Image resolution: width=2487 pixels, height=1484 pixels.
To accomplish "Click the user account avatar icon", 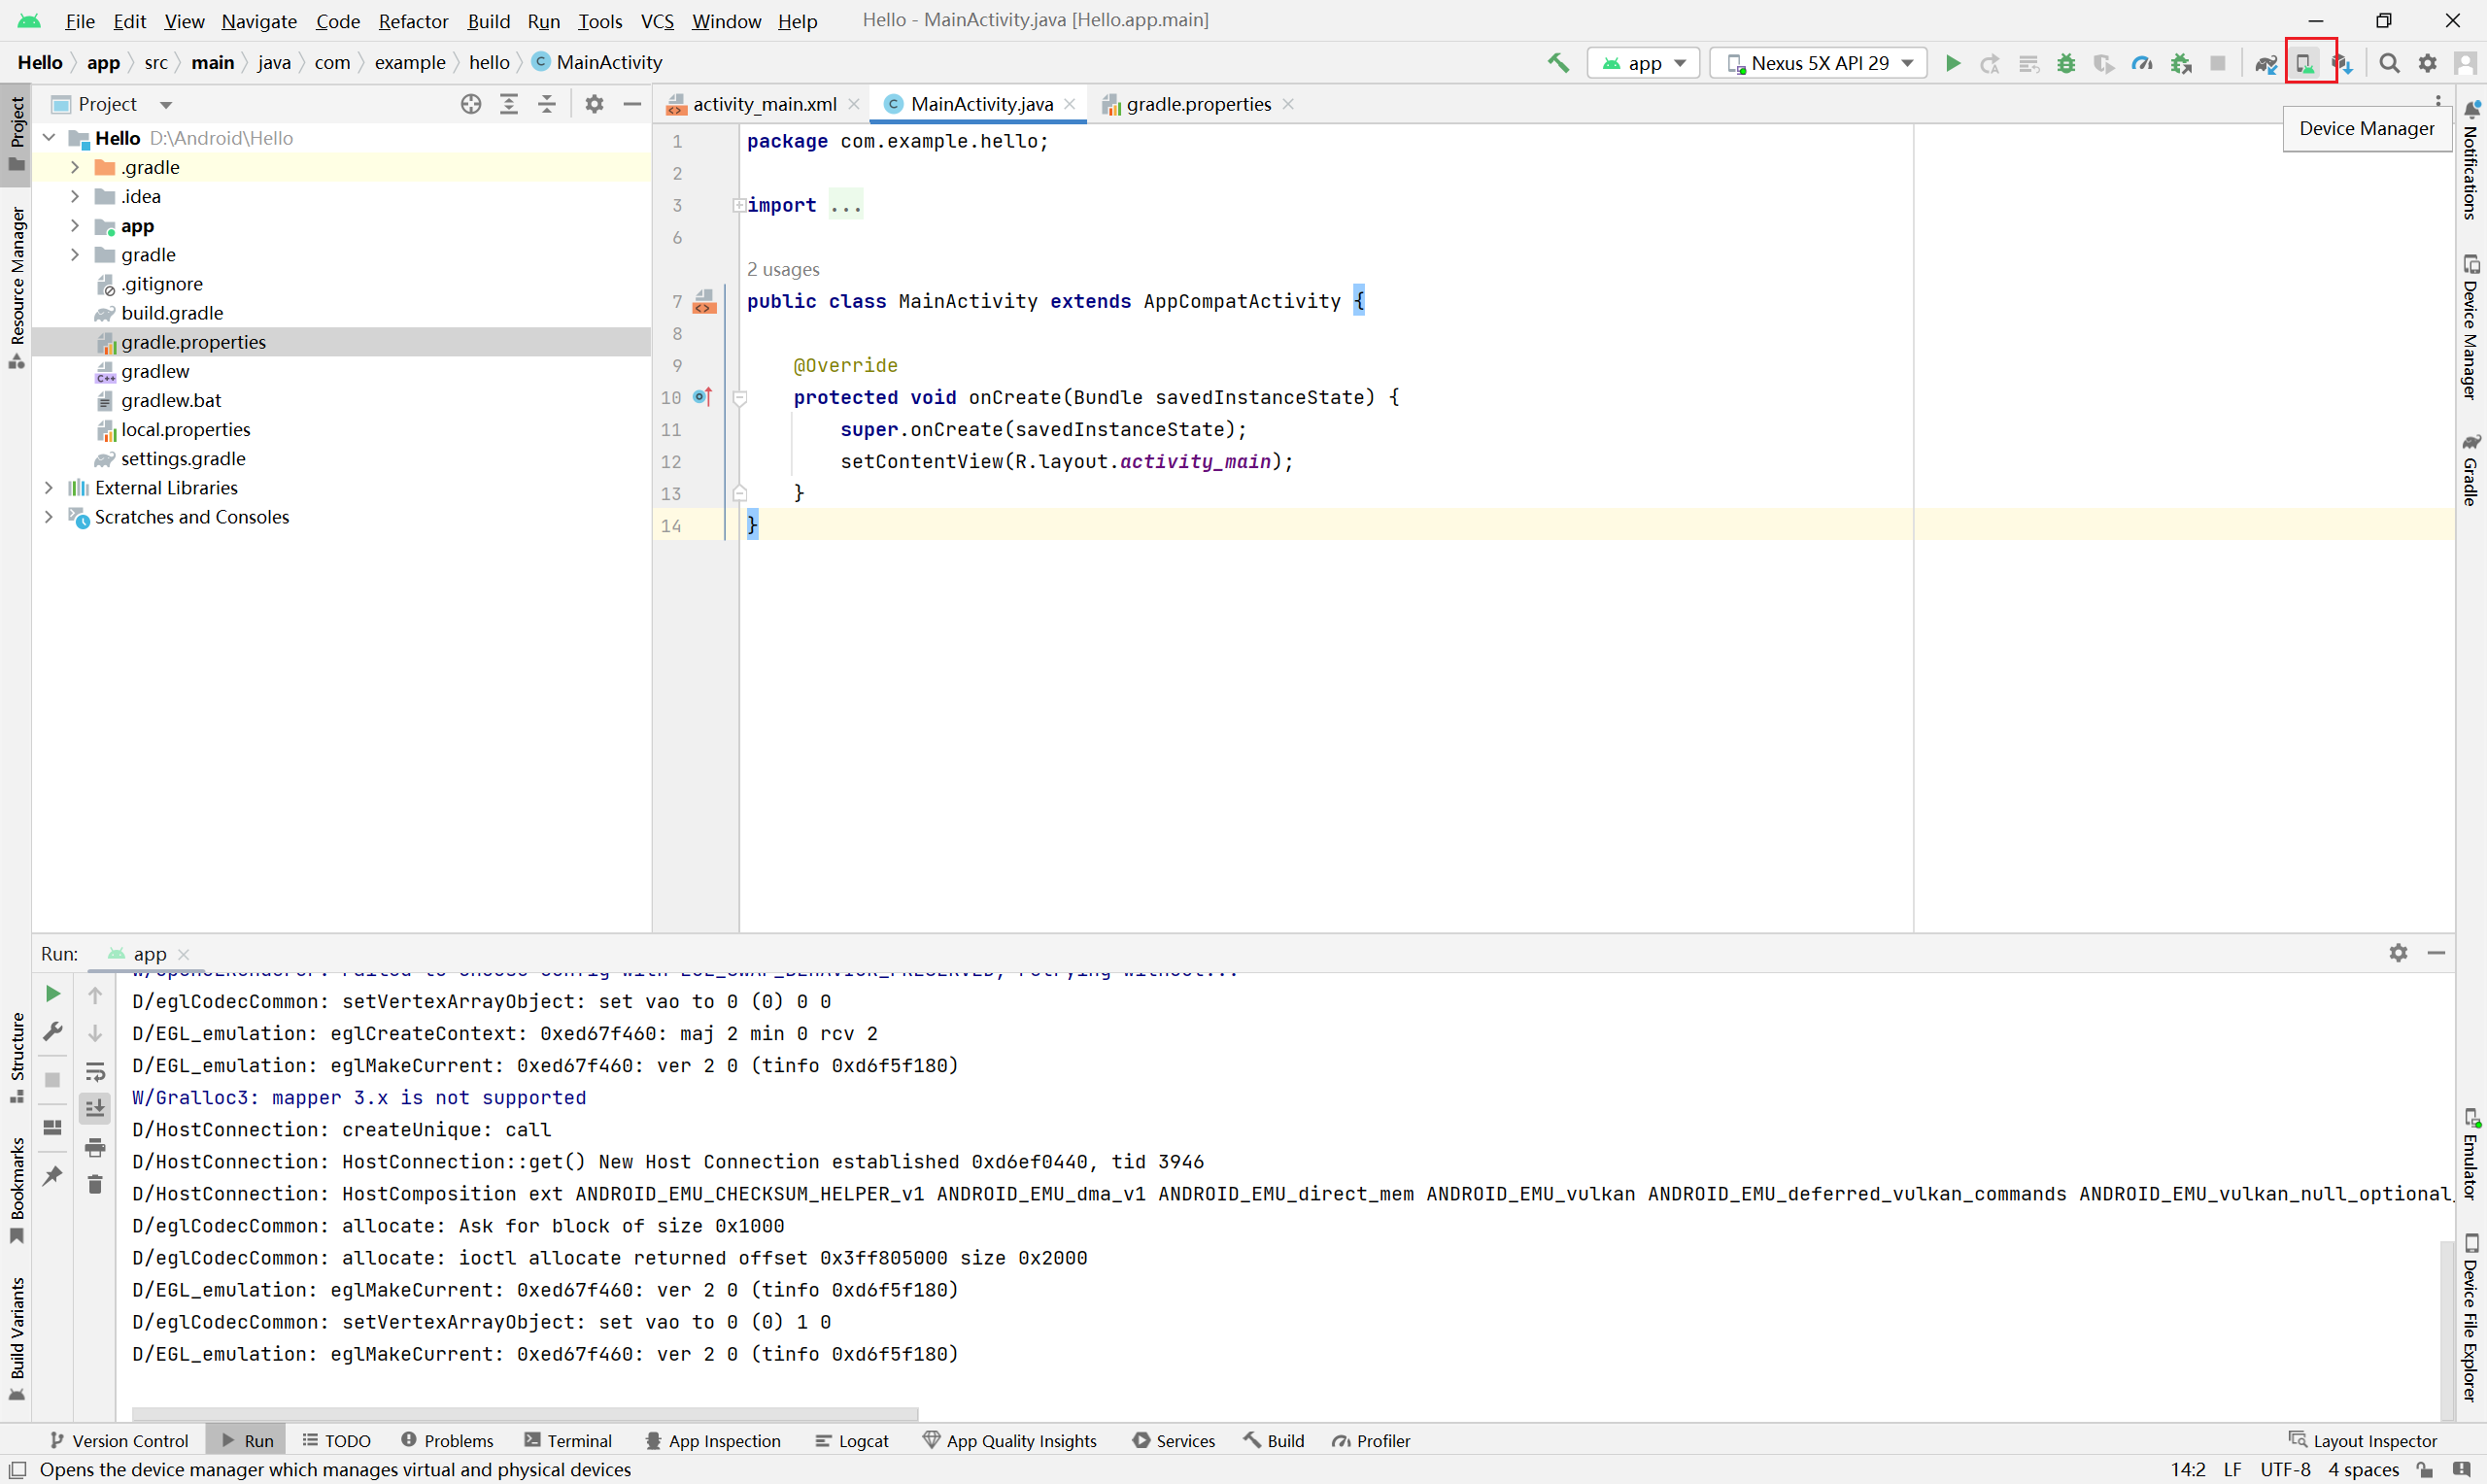I will [2466, 63].
